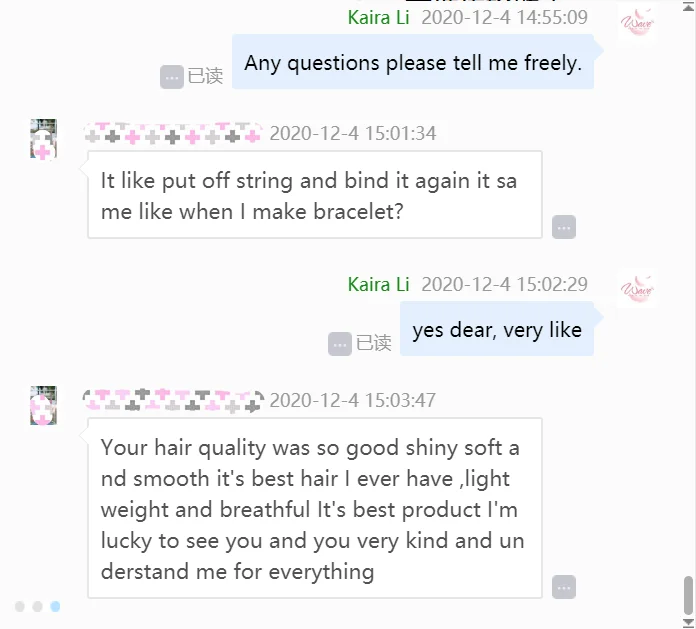696x629 pixels.
Task: Open customer avatar beside the 15:03:47 message
Action: [x=43, y=406]
